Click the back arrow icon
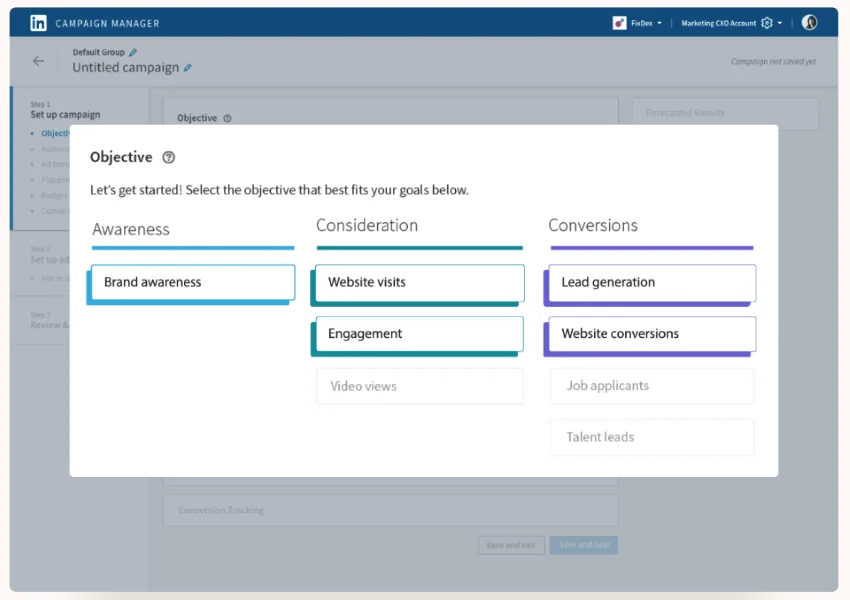 tap(38, 61)
